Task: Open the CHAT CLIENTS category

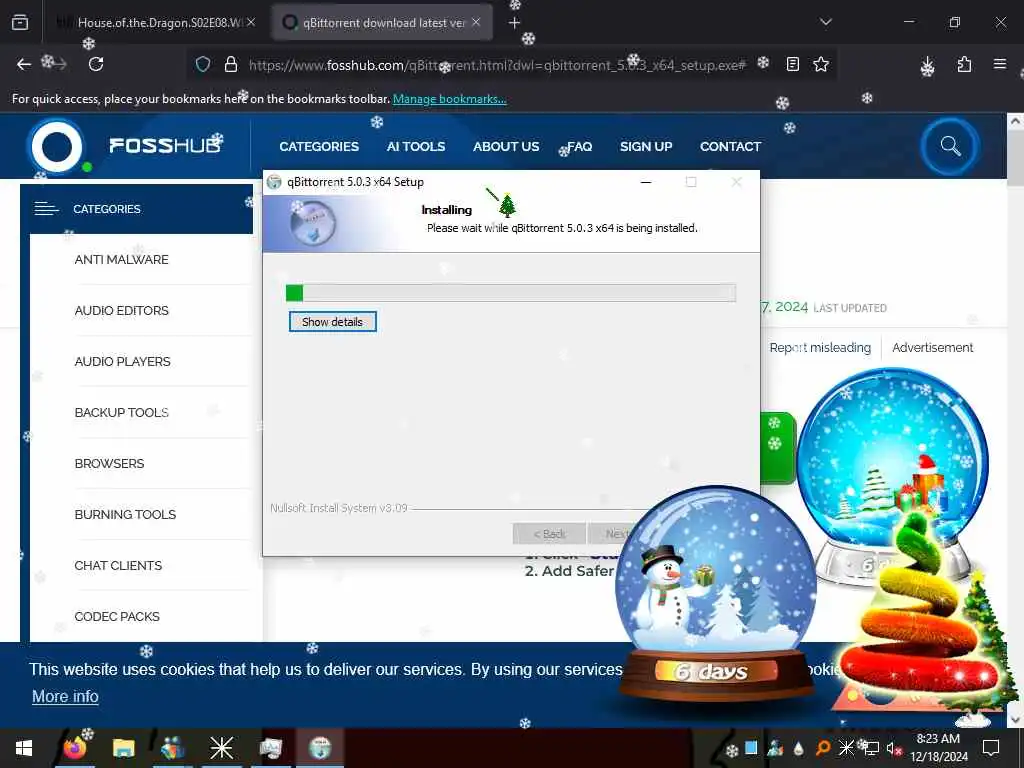Action: point(118,565)
